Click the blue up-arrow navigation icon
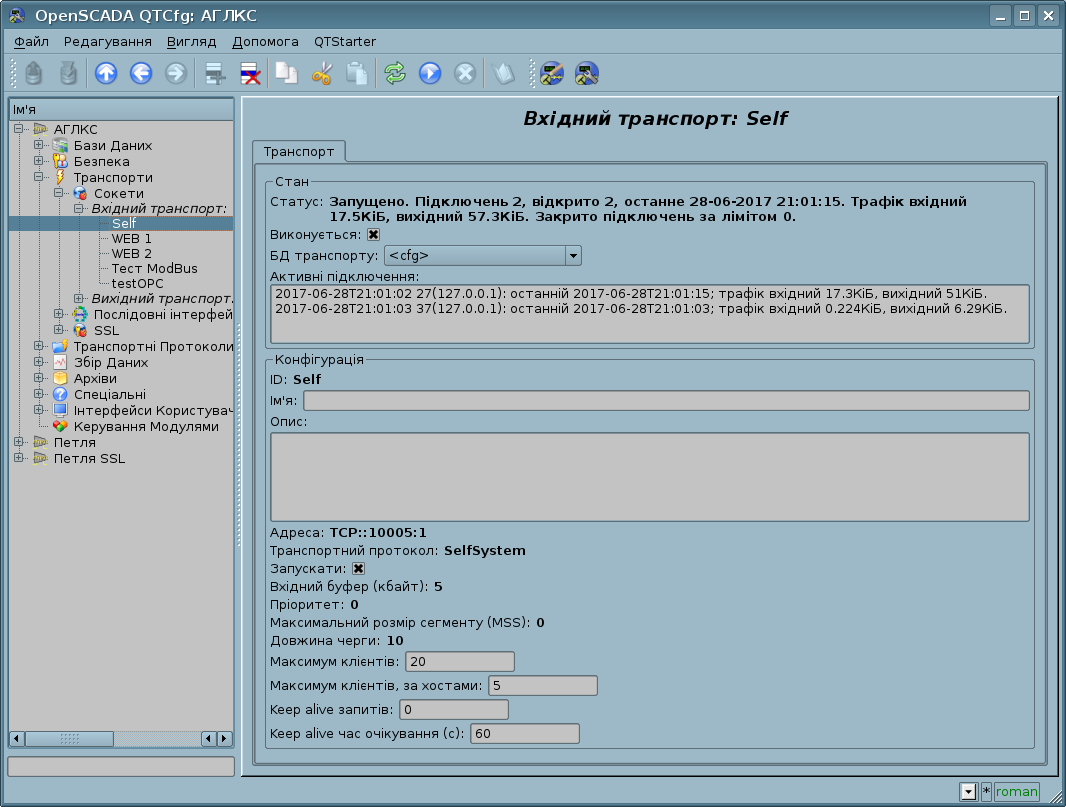Viewport: 1066px width, 807px height. 105,73
